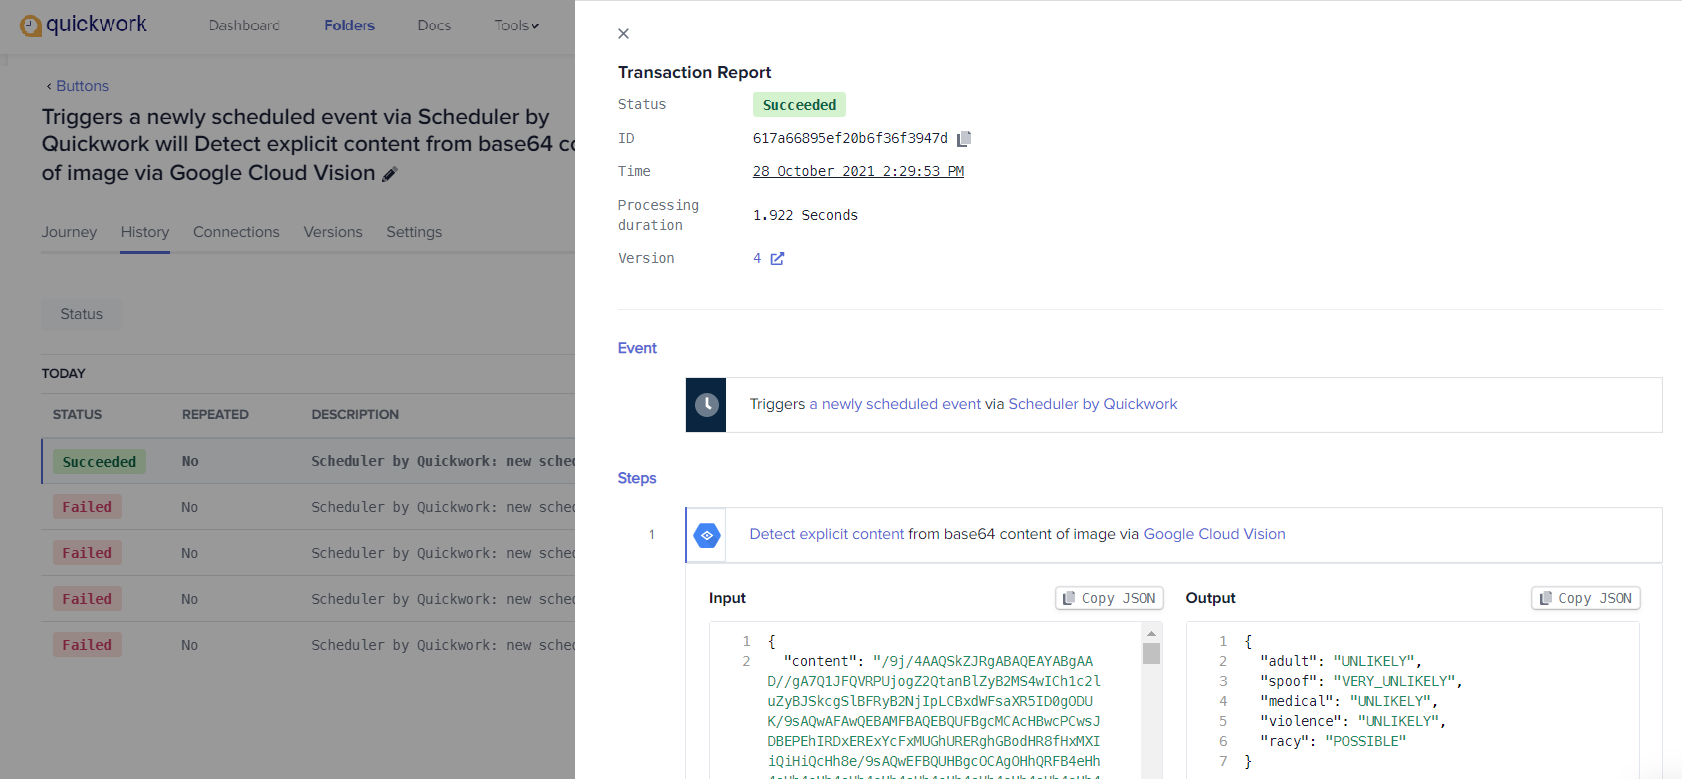Viewport: 1682px width, 779px height.
Task: Click the REPEATED column header
Action: point(215,414)
